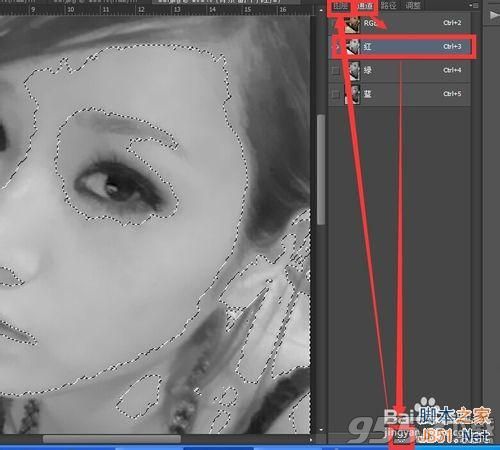Viewport: 500px width, 450px height.
Task: Click the RGB composite channel thumbnail
Action: (352, 23)
